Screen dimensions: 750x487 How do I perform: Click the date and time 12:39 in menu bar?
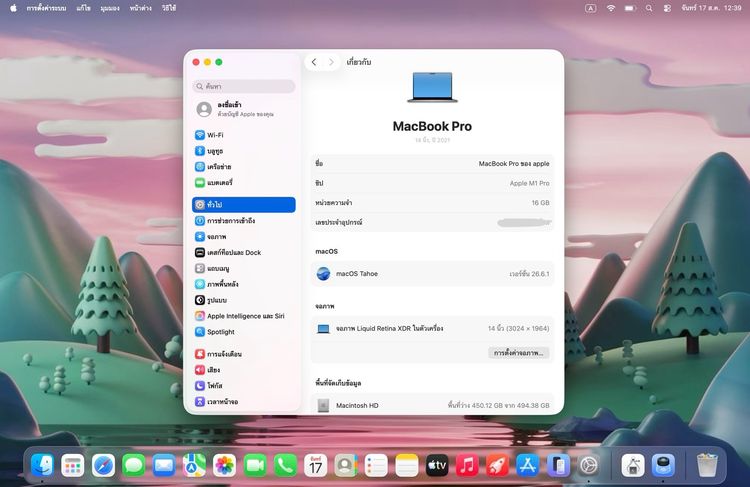[x=711, y=8]
